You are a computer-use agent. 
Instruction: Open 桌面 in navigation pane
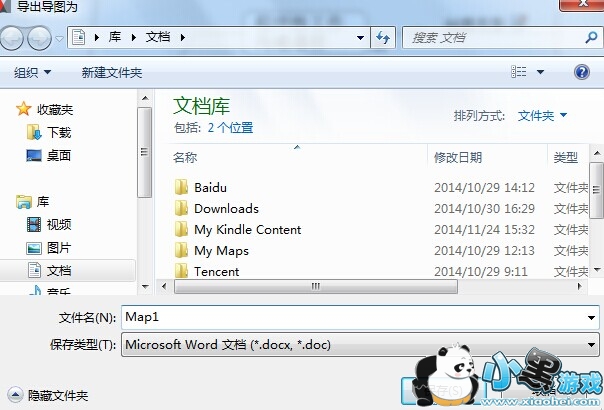pyautogui.click(x=59, y=156)
